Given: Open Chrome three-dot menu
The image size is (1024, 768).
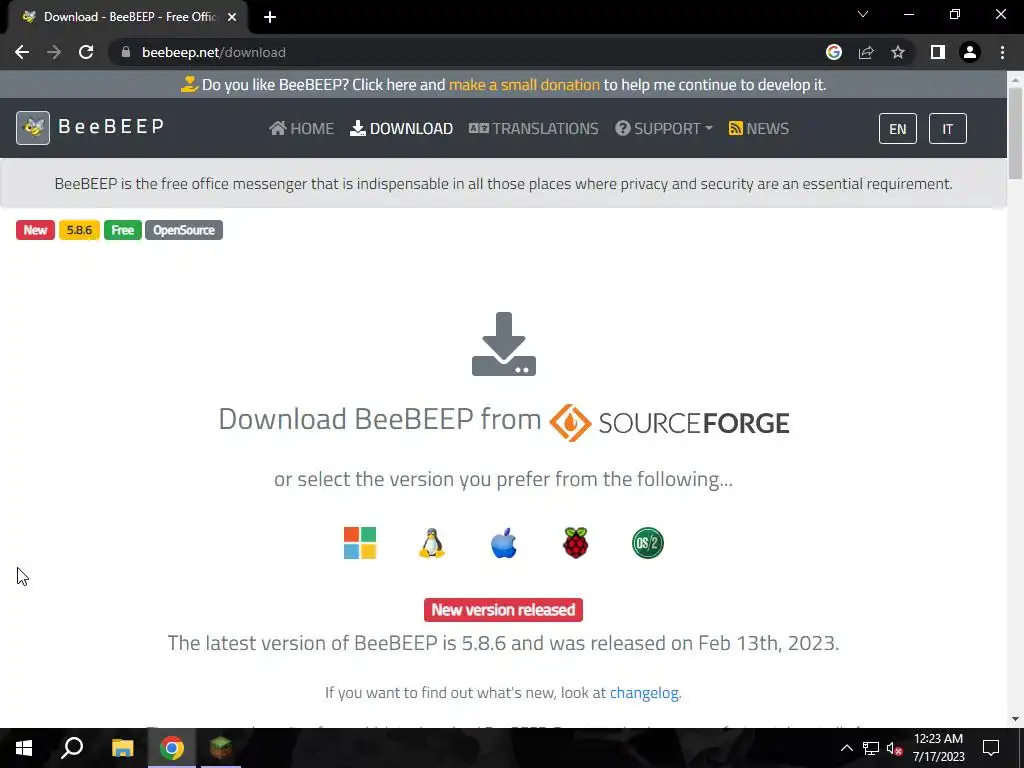Looking at the screenshot, I should click(1002, 52).
